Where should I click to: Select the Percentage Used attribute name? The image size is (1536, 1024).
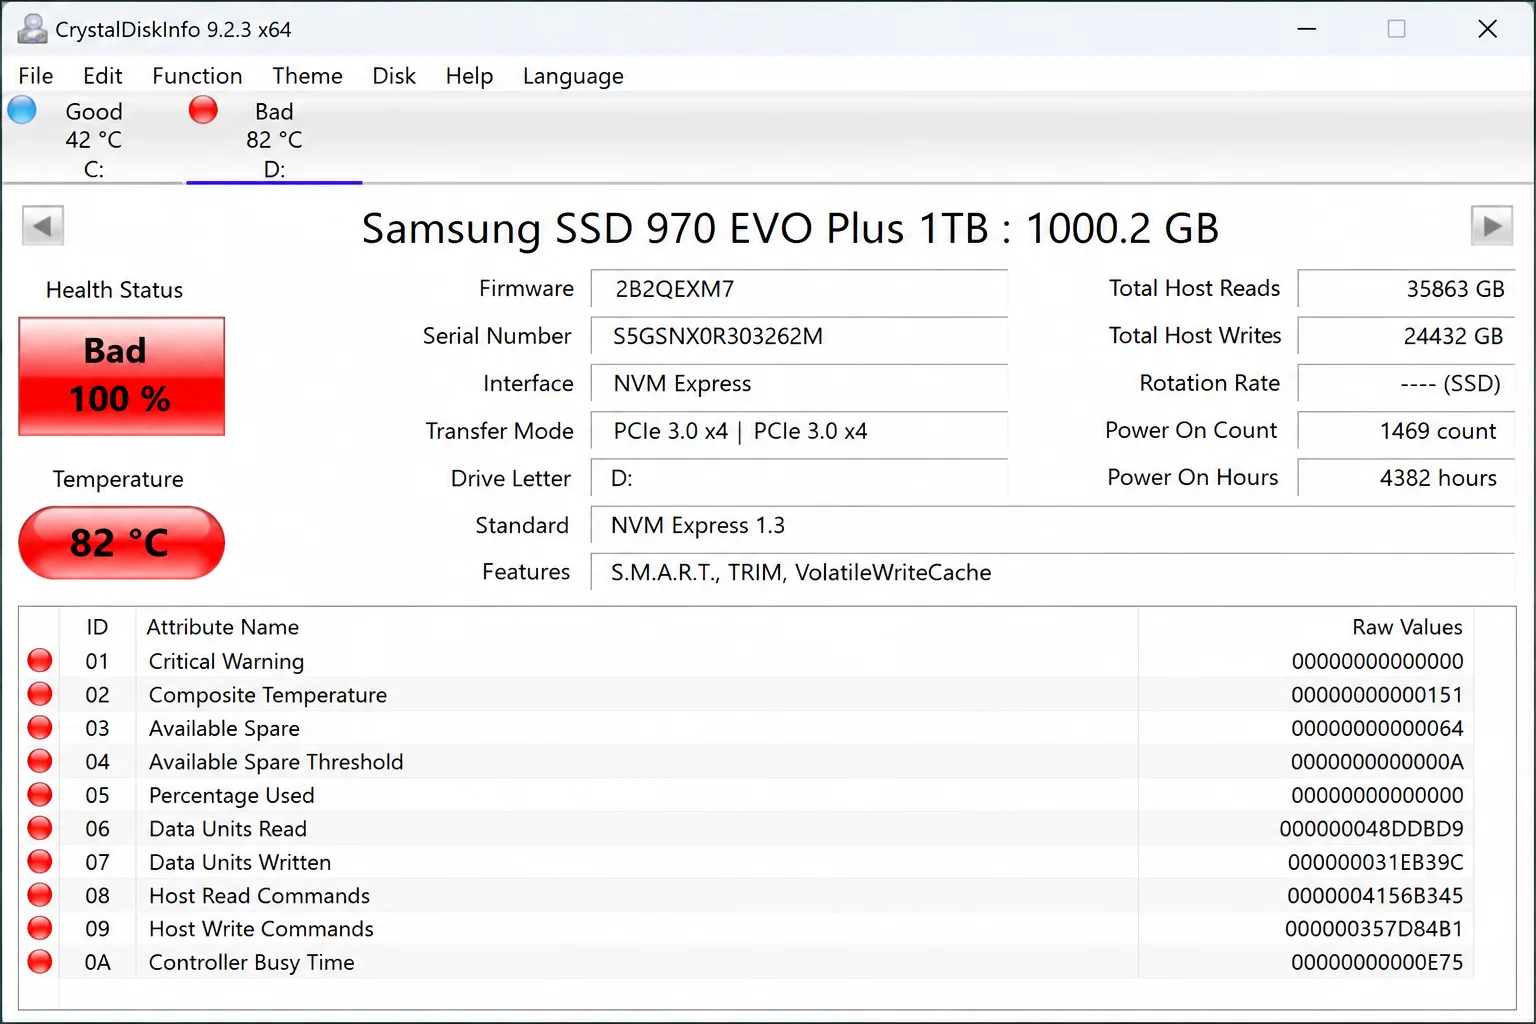coord(232,795)
